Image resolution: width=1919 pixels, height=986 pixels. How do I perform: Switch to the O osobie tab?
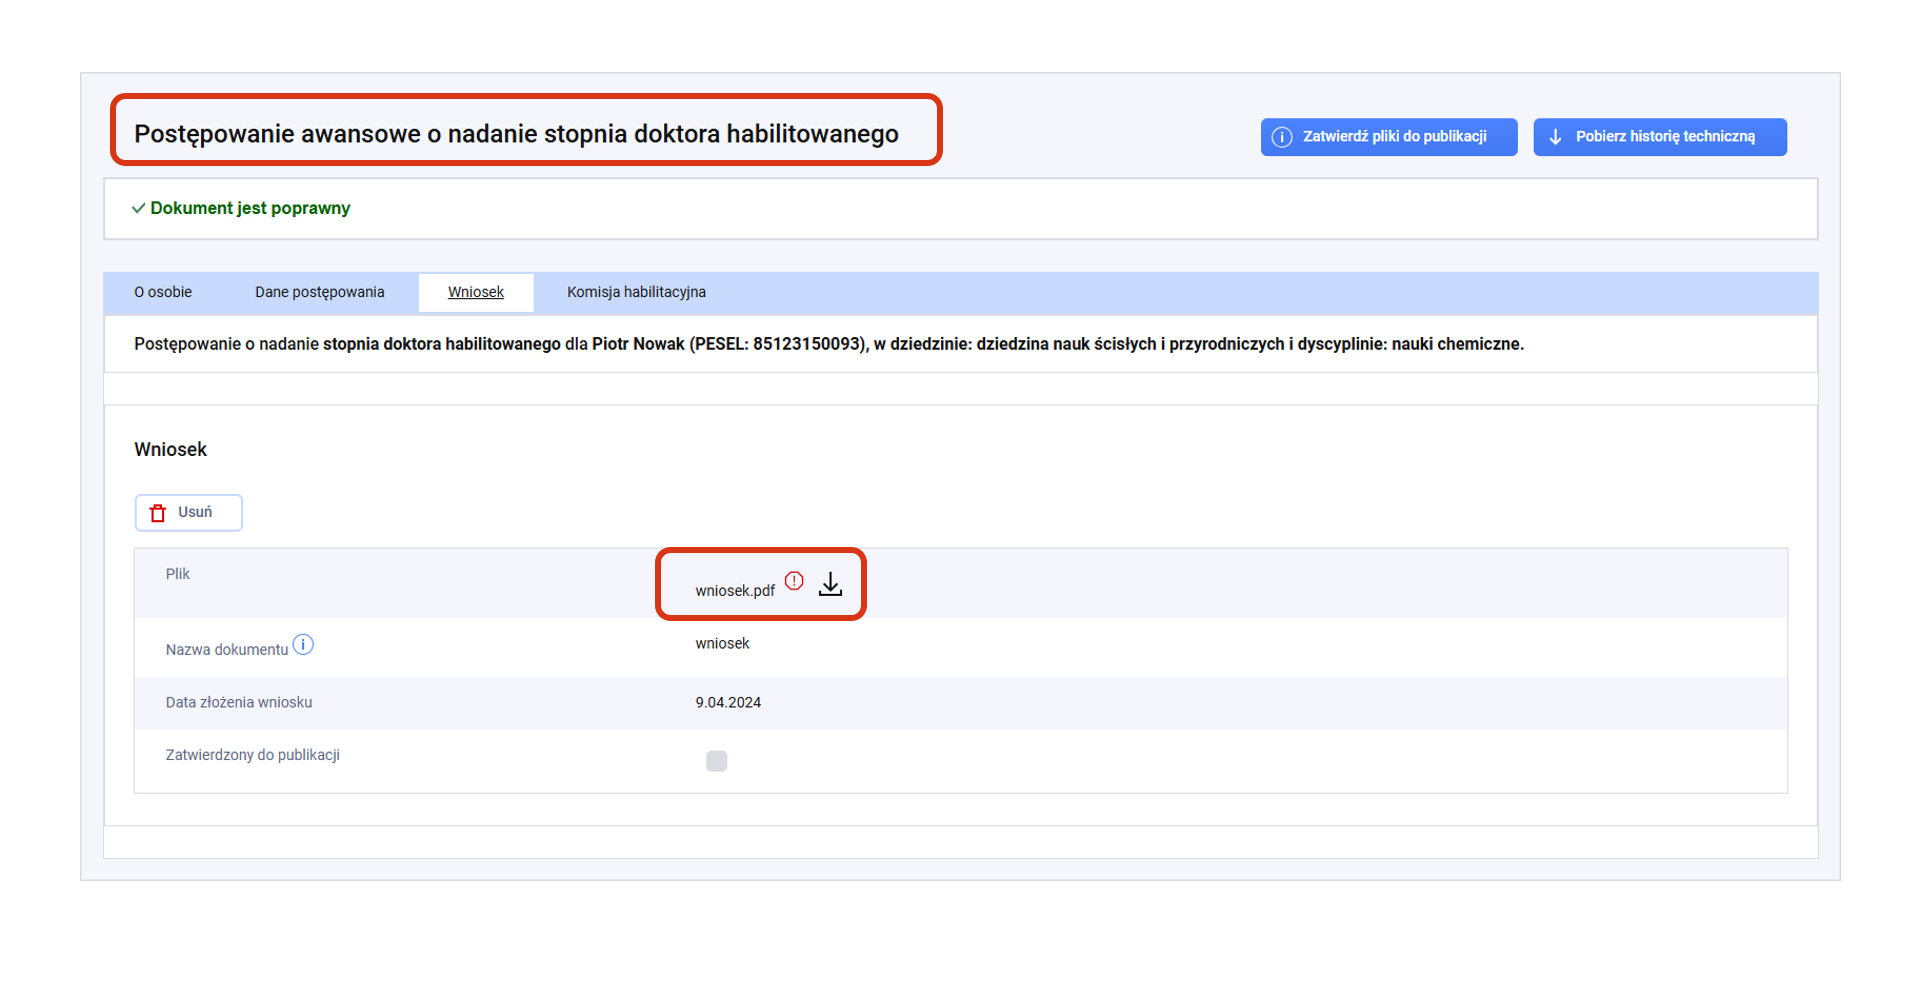163,292
